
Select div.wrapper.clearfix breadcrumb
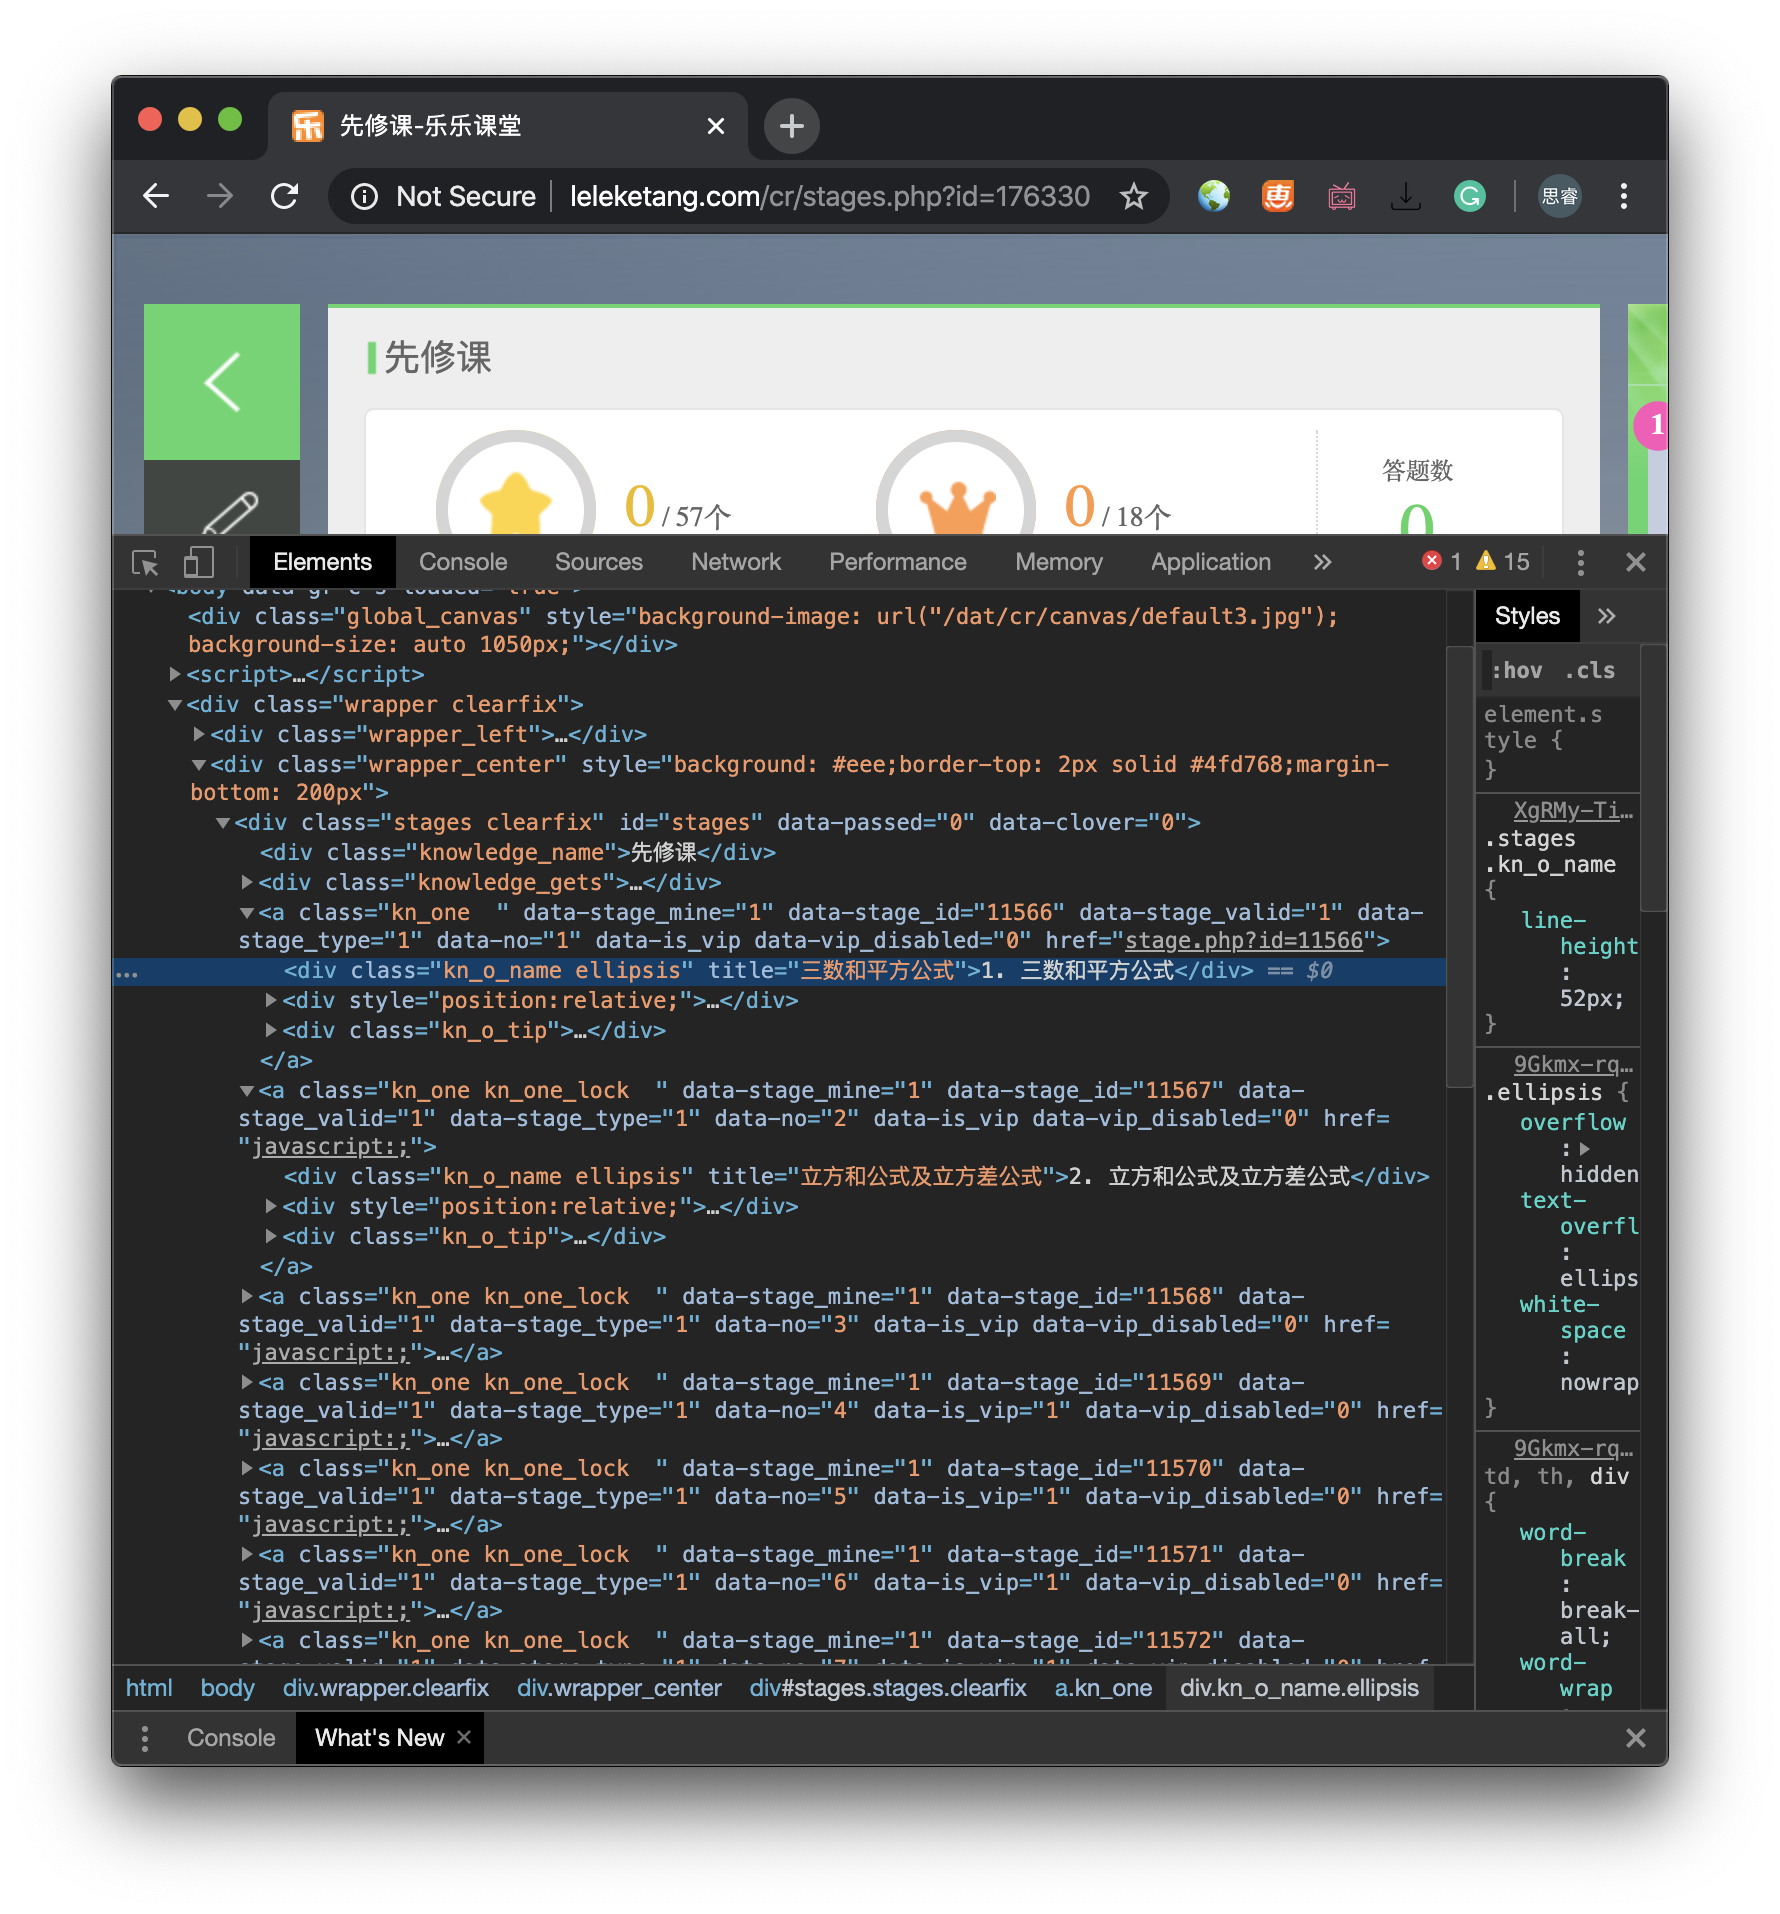pos(386,1688)
